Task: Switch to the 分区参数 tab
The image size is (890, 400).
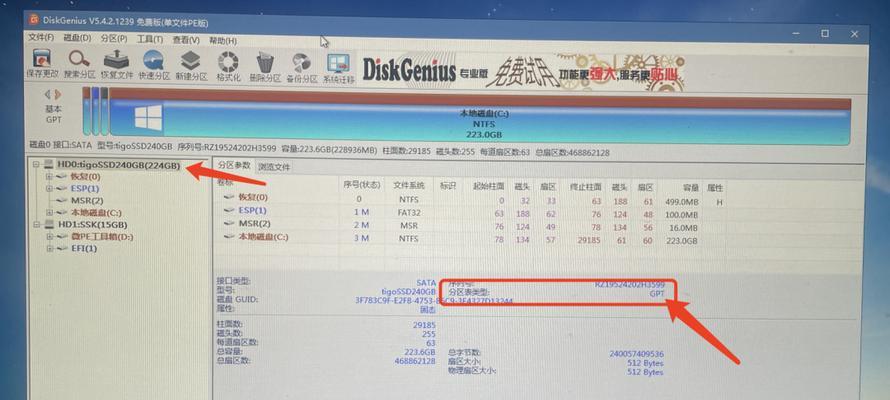Action: click(234, 165)
